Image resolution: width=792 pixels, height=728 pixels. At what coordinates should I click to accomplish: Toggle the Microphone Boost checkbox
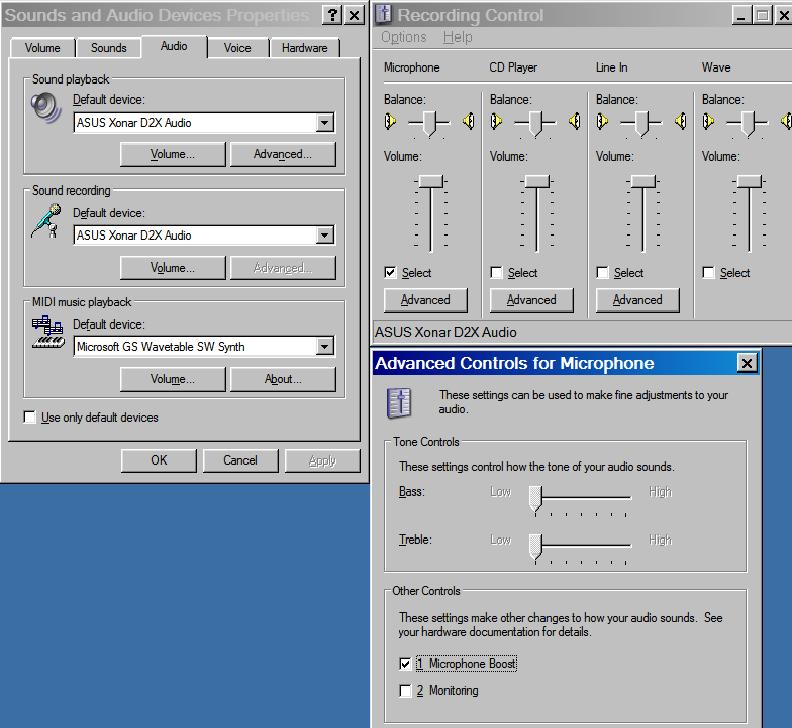(405, 663)
